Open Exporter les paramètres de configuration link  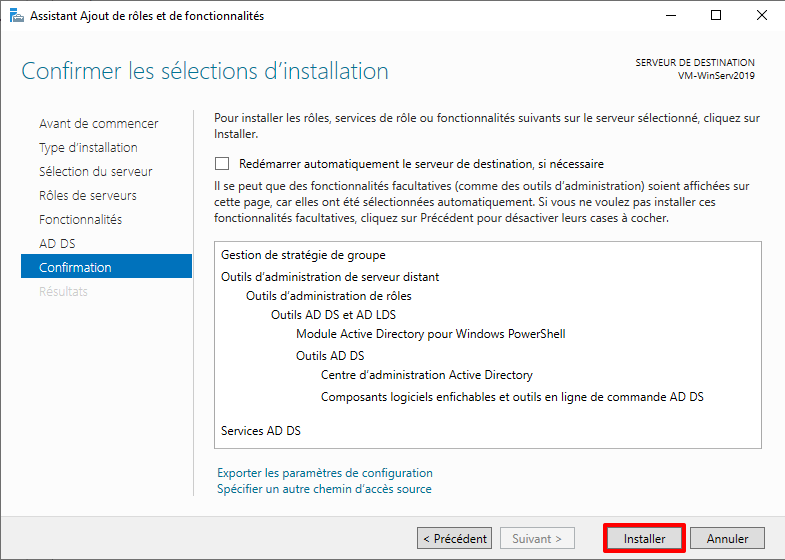click(x=325, y=473)
